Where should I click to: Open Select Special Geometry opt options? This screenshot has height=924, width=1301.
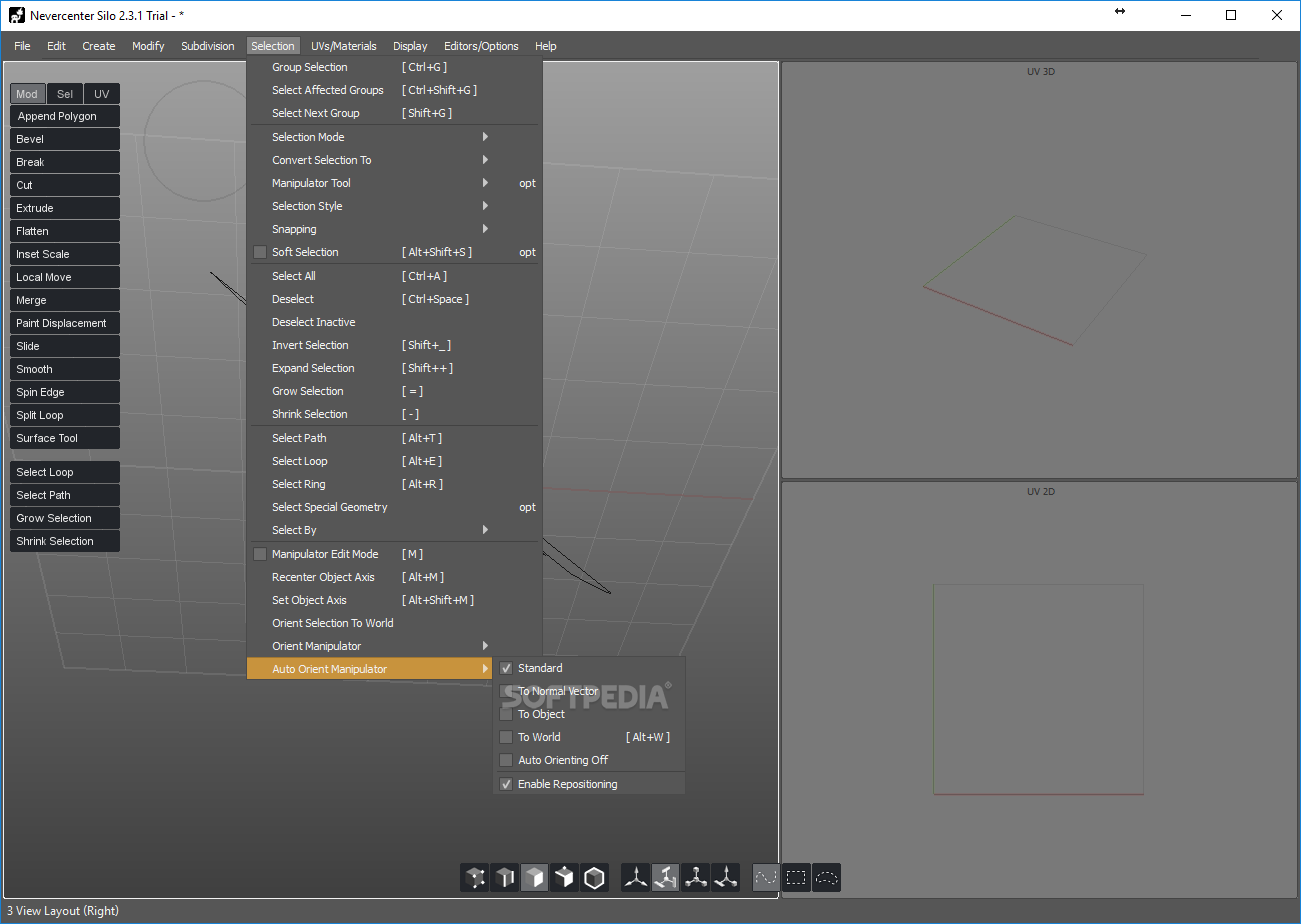(527, 508)
